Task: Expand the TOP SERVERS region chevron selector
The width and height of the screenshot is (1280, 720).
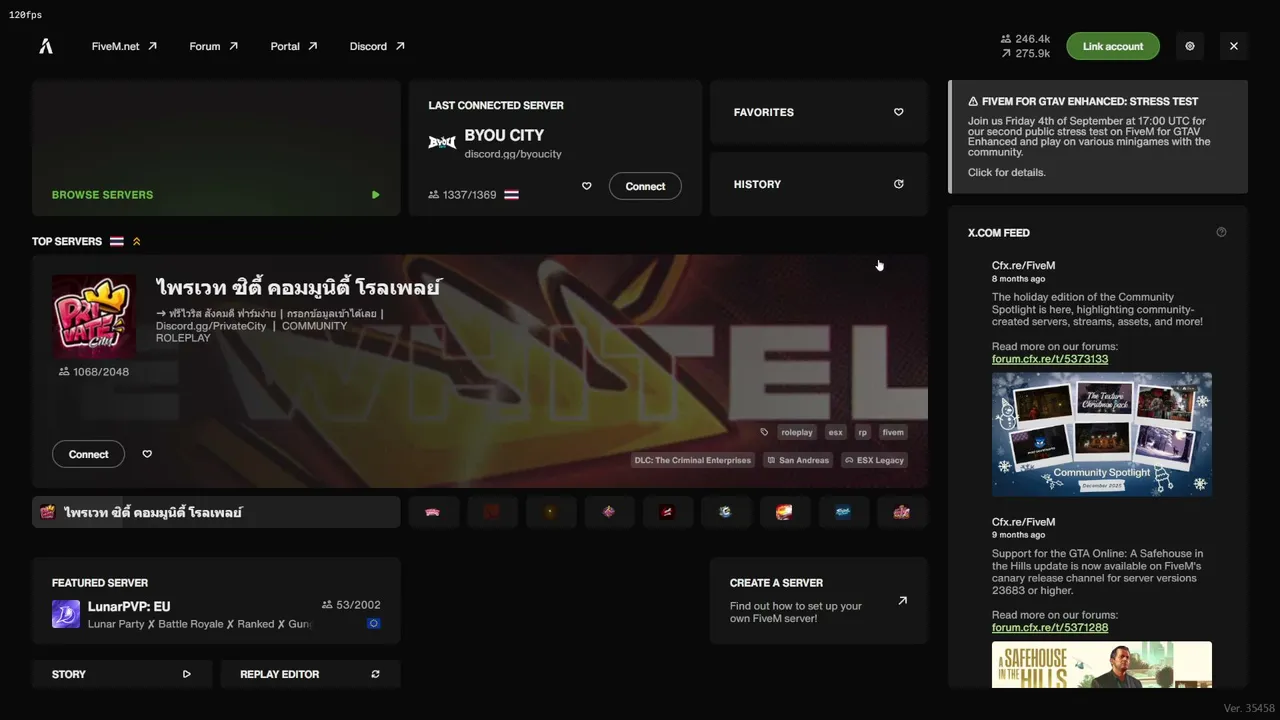Action: [137, 241]
